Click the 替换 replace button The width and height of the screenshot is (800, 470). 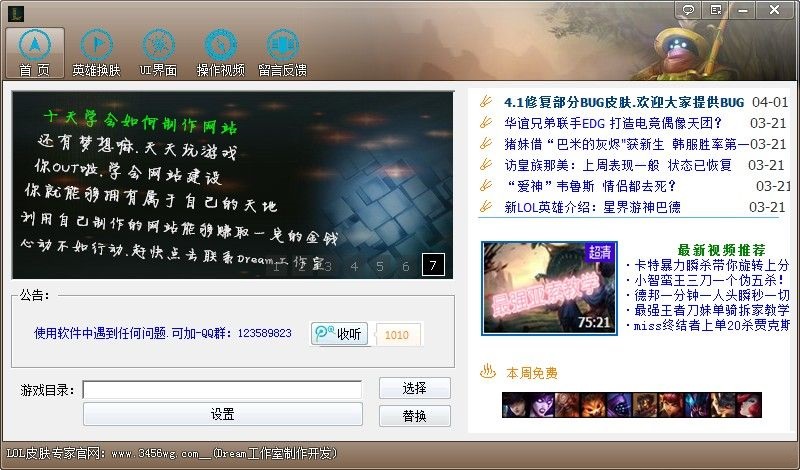(x=414, y=416)
